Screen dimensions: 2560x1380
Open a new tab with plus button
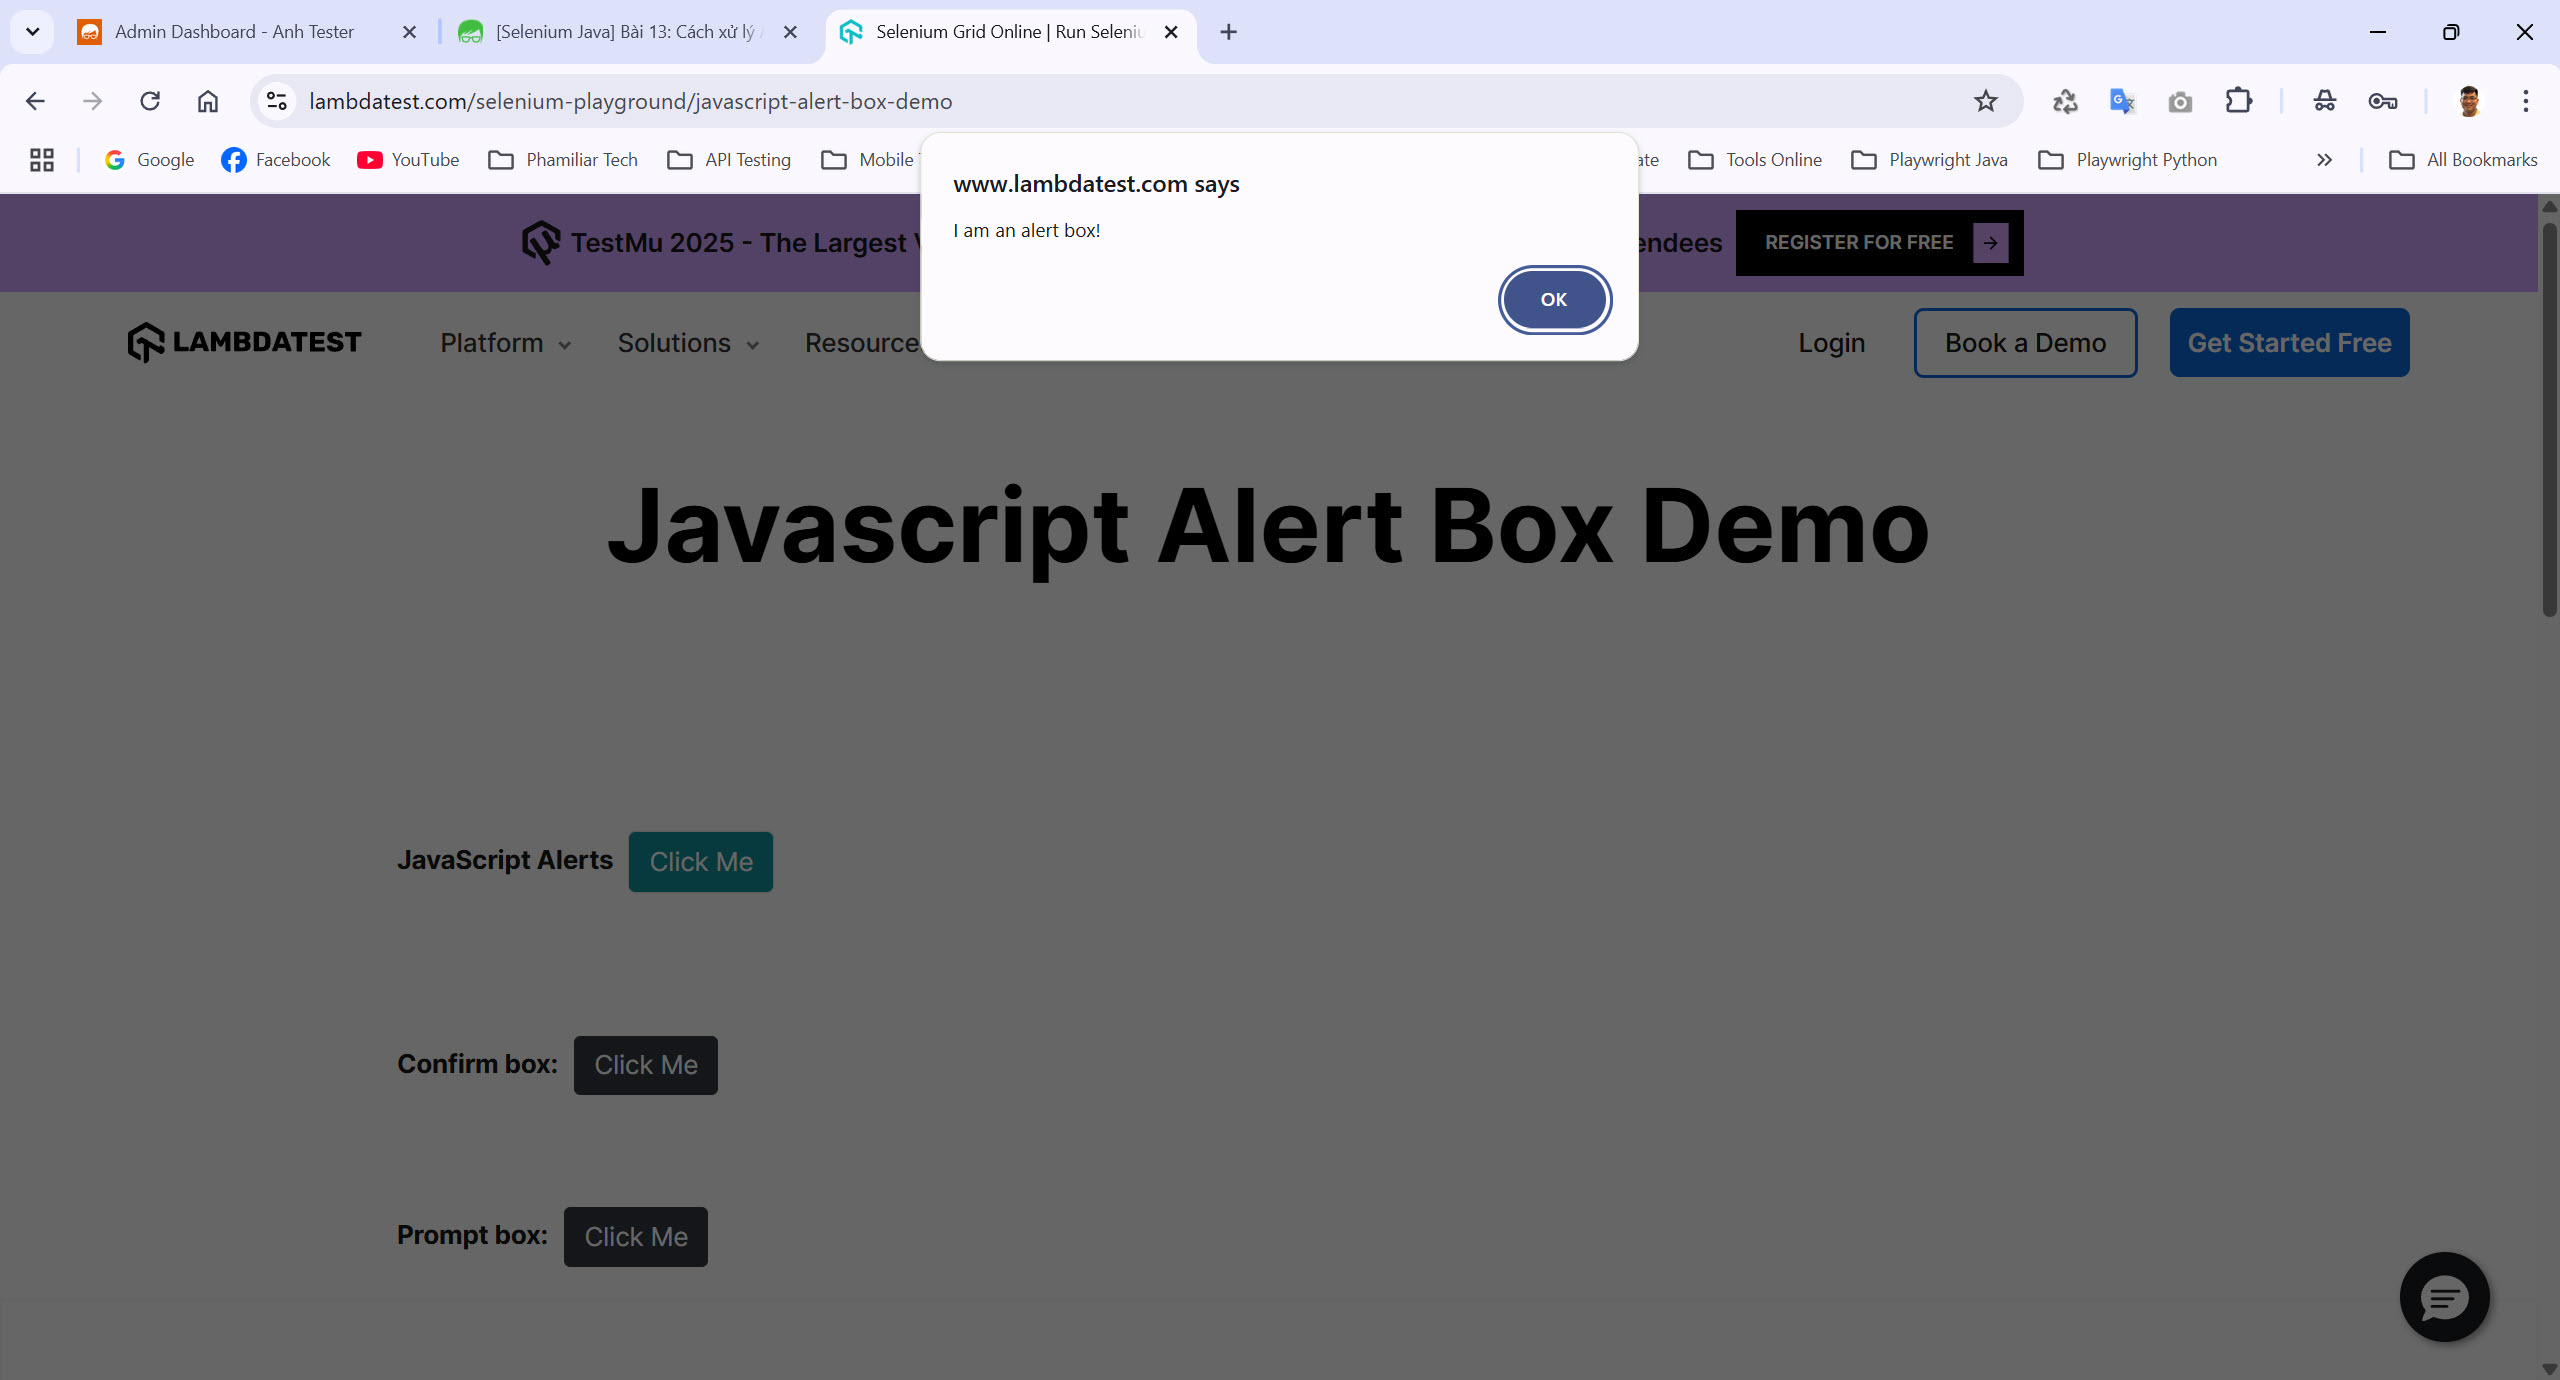pyautogui.click(x=1228, y=32)
